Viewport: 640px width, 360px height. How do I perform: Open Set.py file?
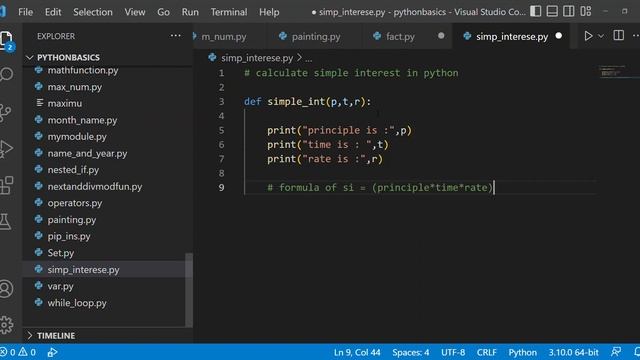click(x=61, y=253)
